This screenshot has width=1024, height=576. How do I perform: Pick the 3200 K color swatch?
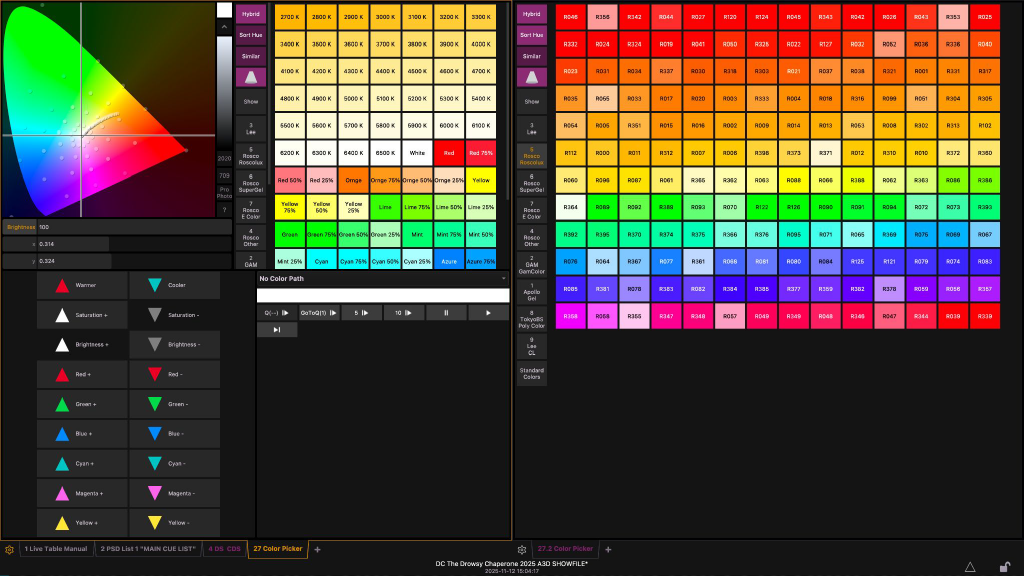point(449,17)
